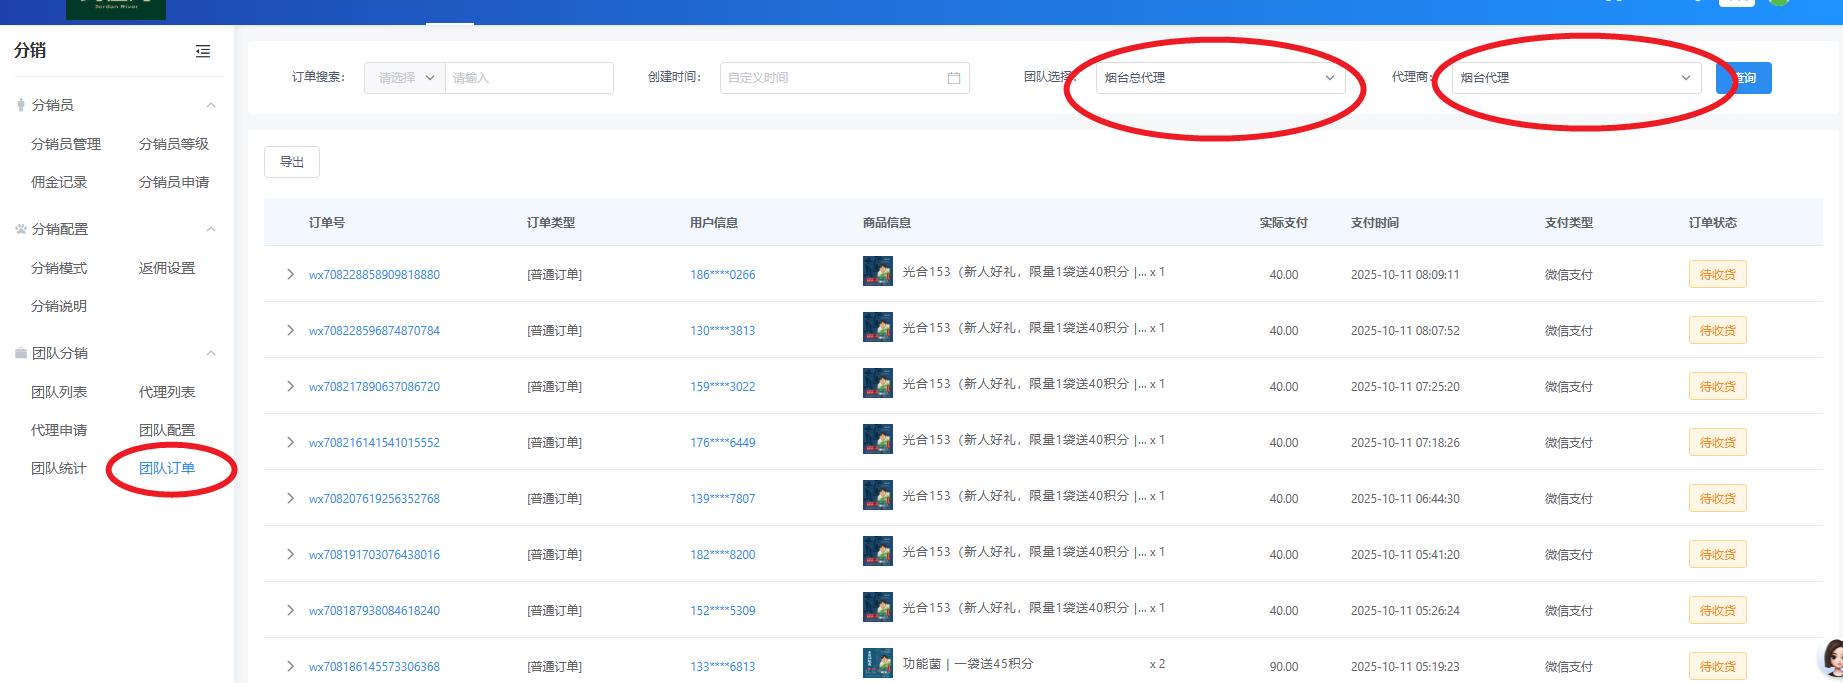Expand order row wx708228858909818880
The image size is (1843, 683).
point(290,274)
